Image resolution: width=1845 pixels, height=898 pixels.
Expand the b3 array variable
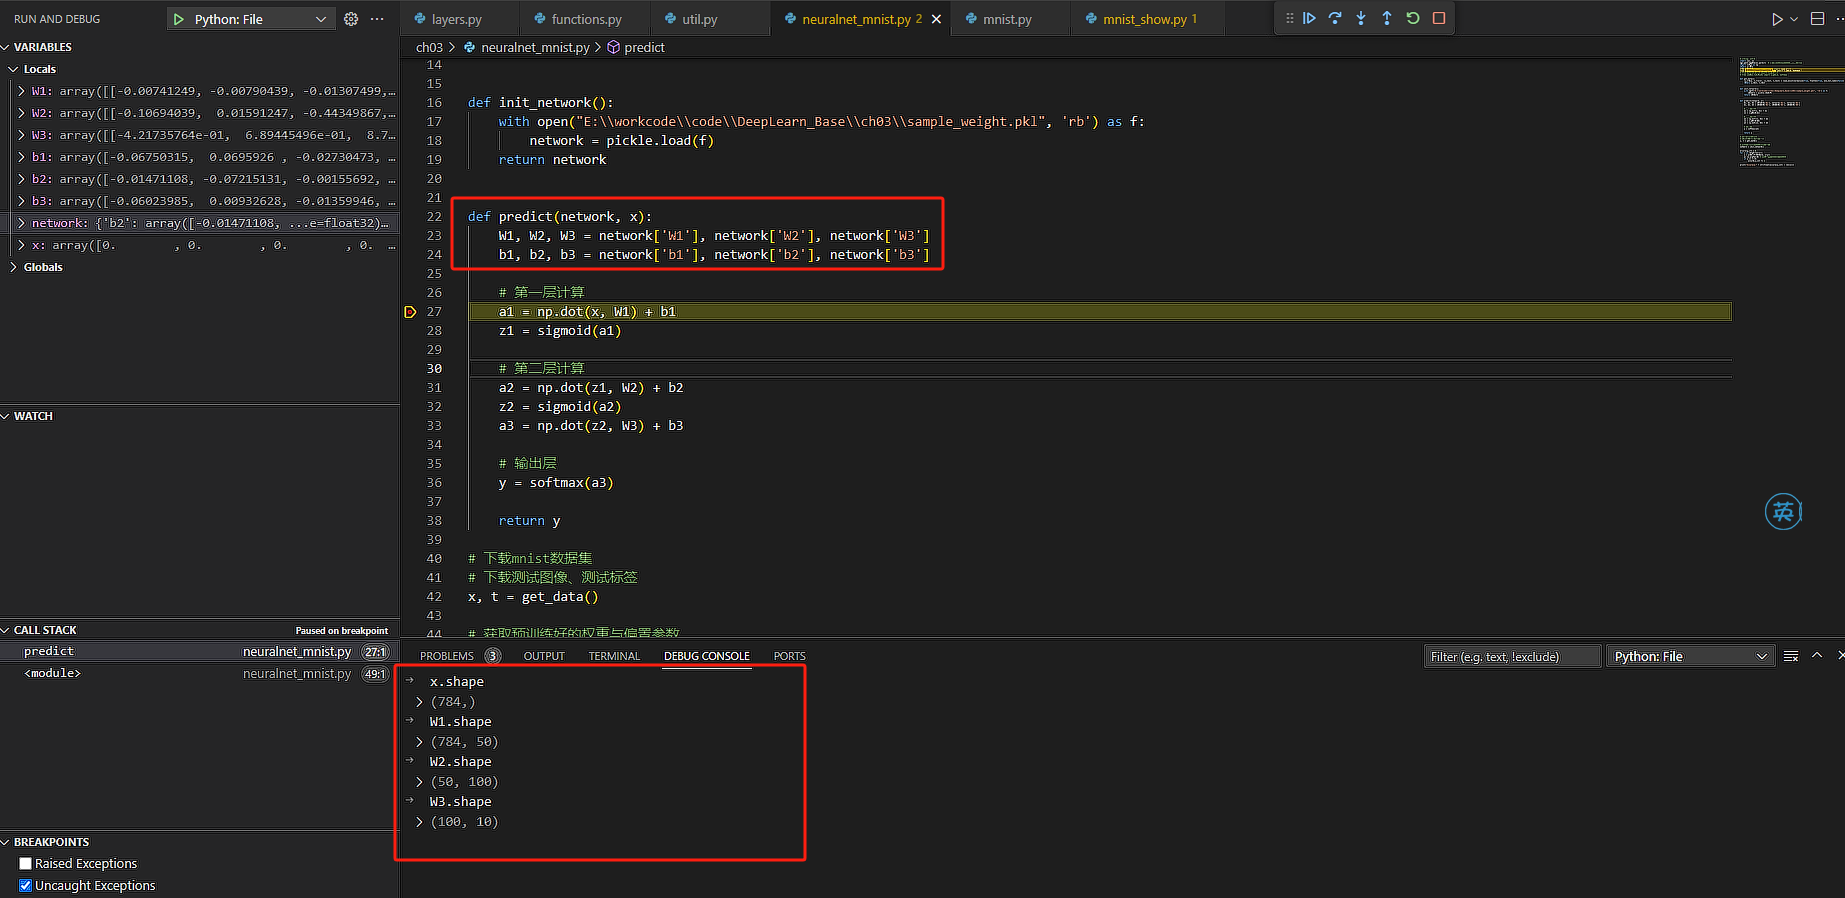click(21, 201)
